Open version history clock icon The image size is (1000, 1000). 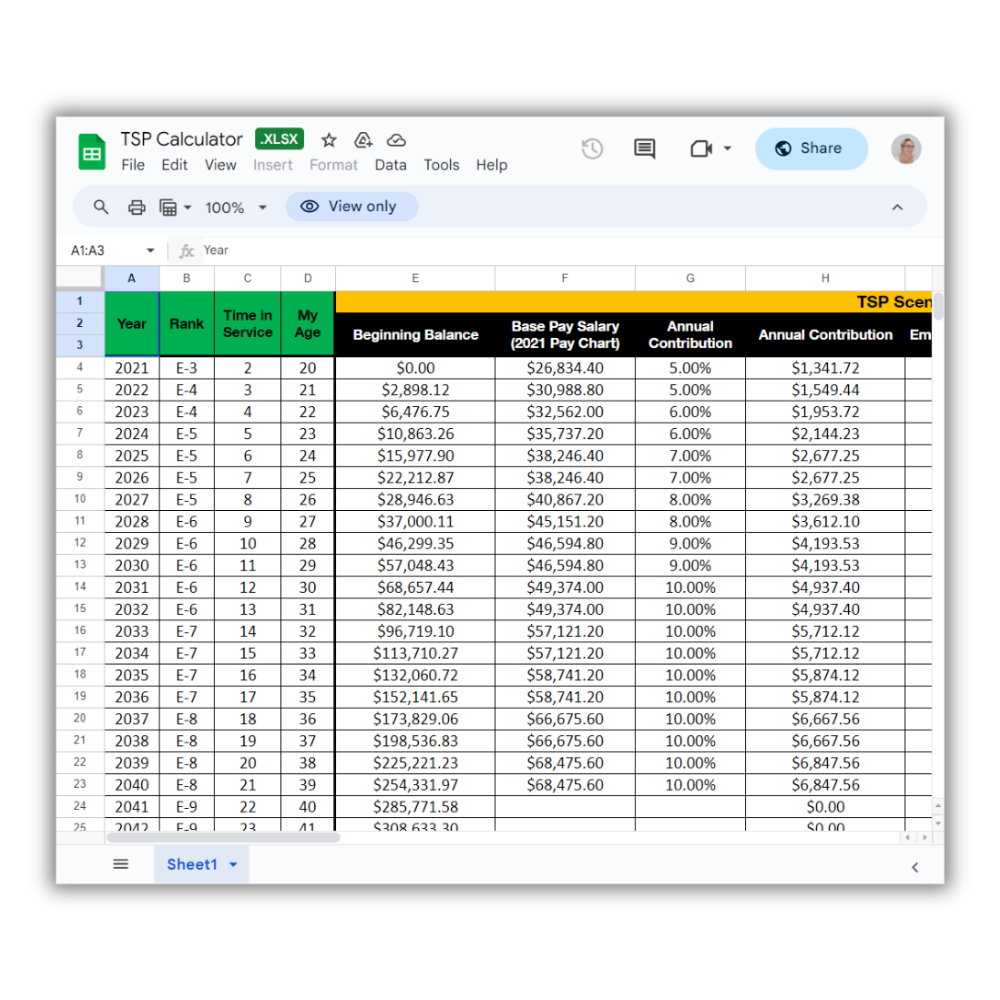pyautogui.click(x=591, y=147)
